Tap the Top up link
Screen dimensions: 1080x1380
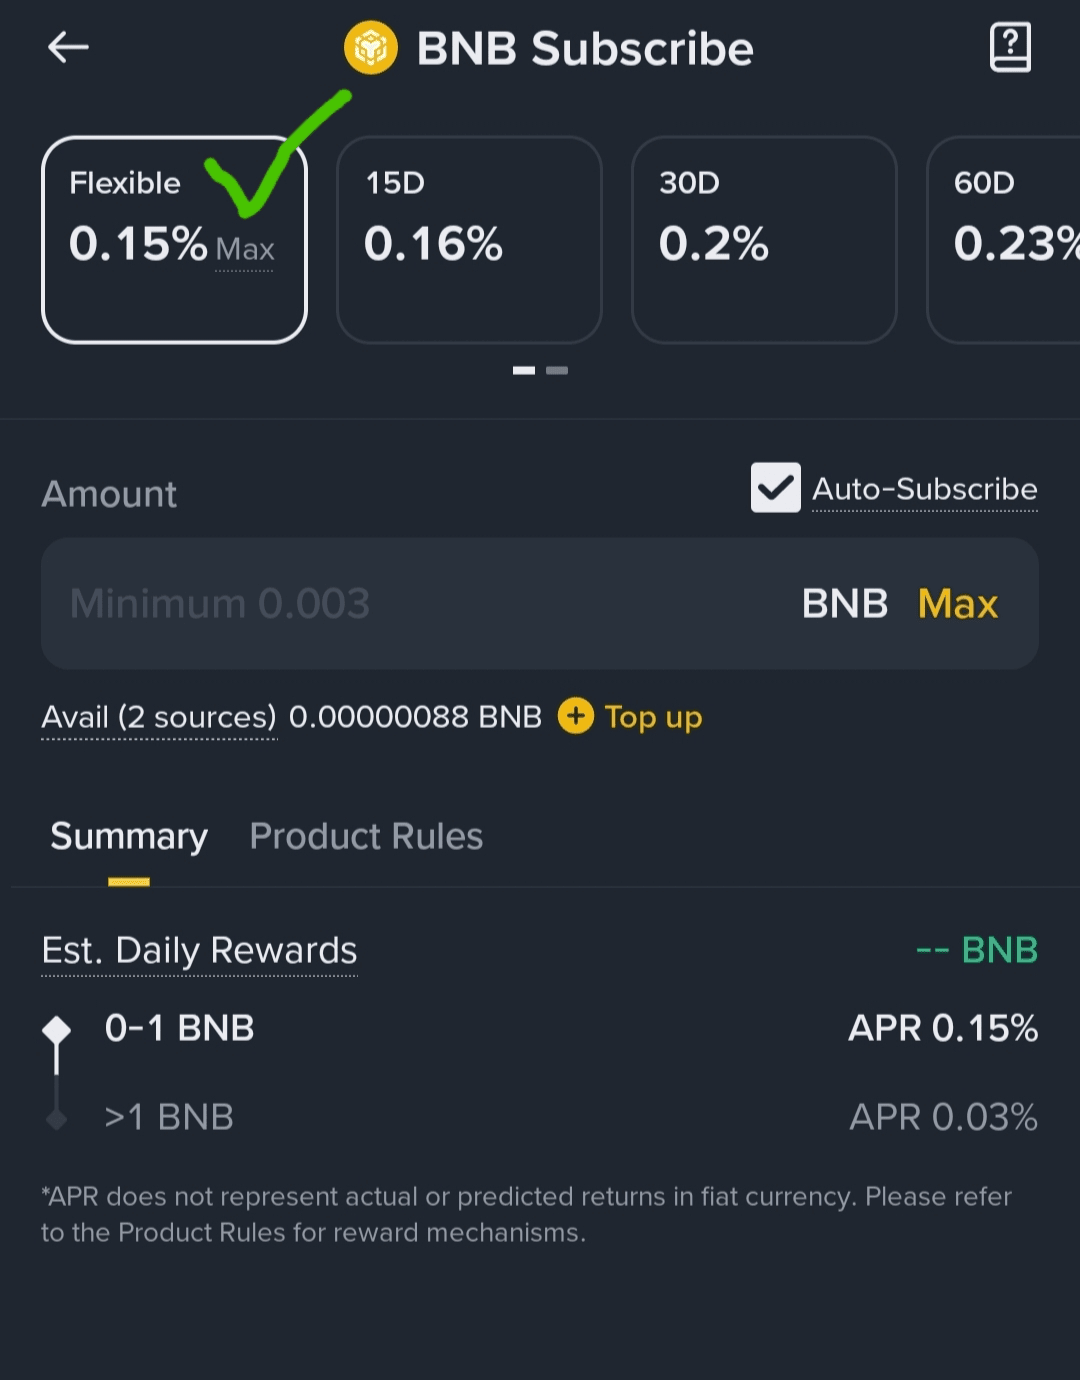pos(653,717)
